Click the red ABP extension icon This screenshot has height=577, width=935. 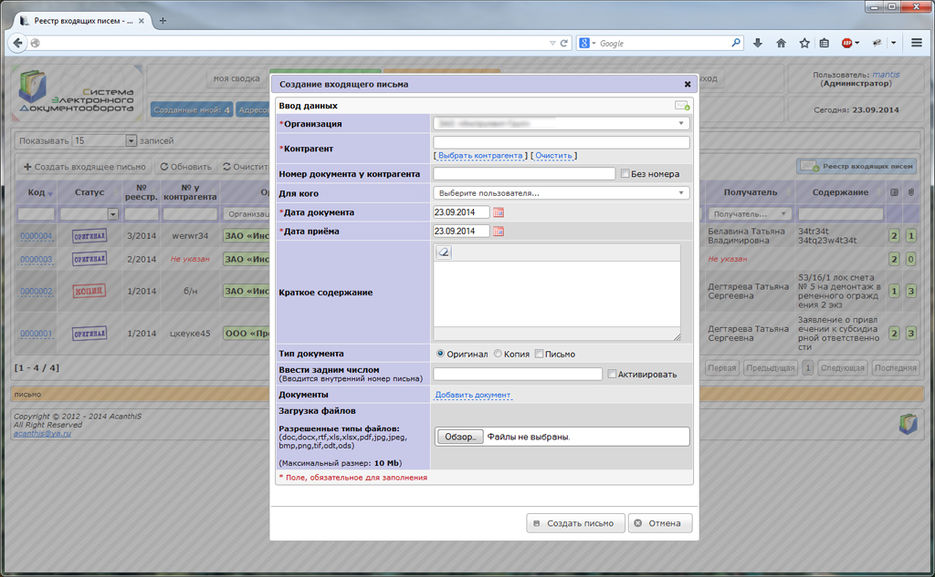click(847, 43)
